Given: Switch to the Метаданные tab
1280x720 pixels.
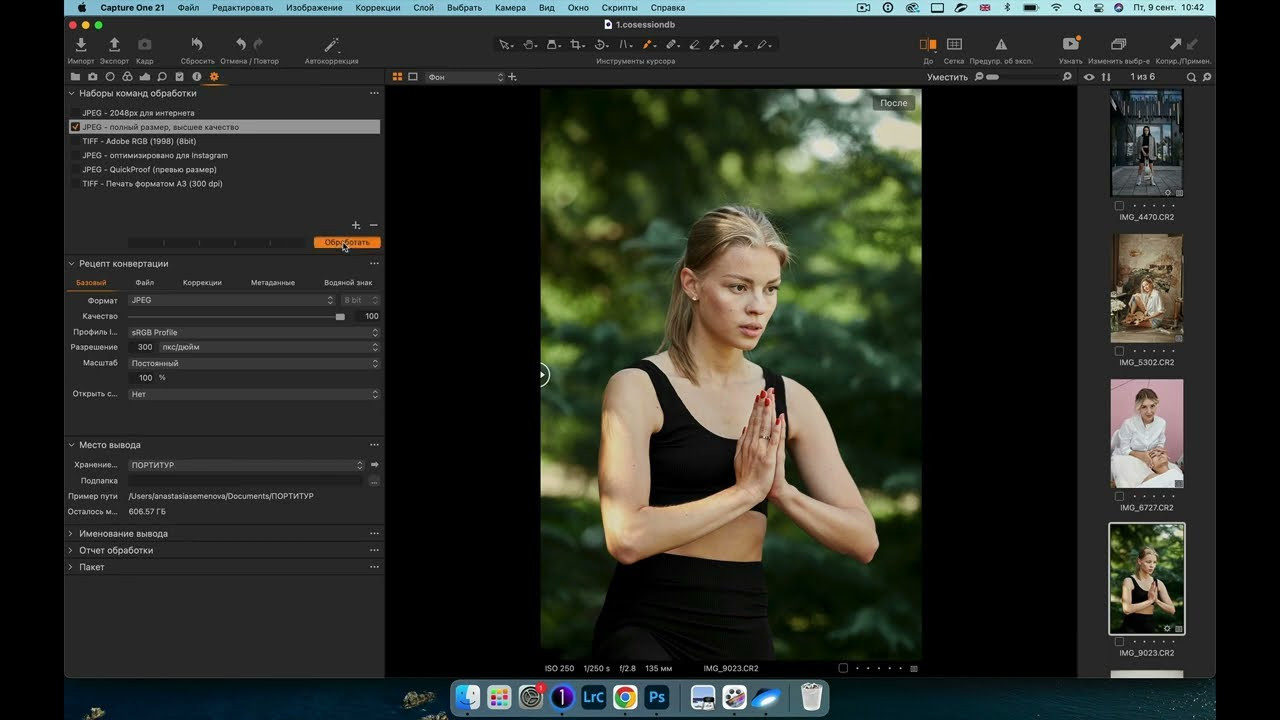Looking at the screenshot, I should 272,283.
